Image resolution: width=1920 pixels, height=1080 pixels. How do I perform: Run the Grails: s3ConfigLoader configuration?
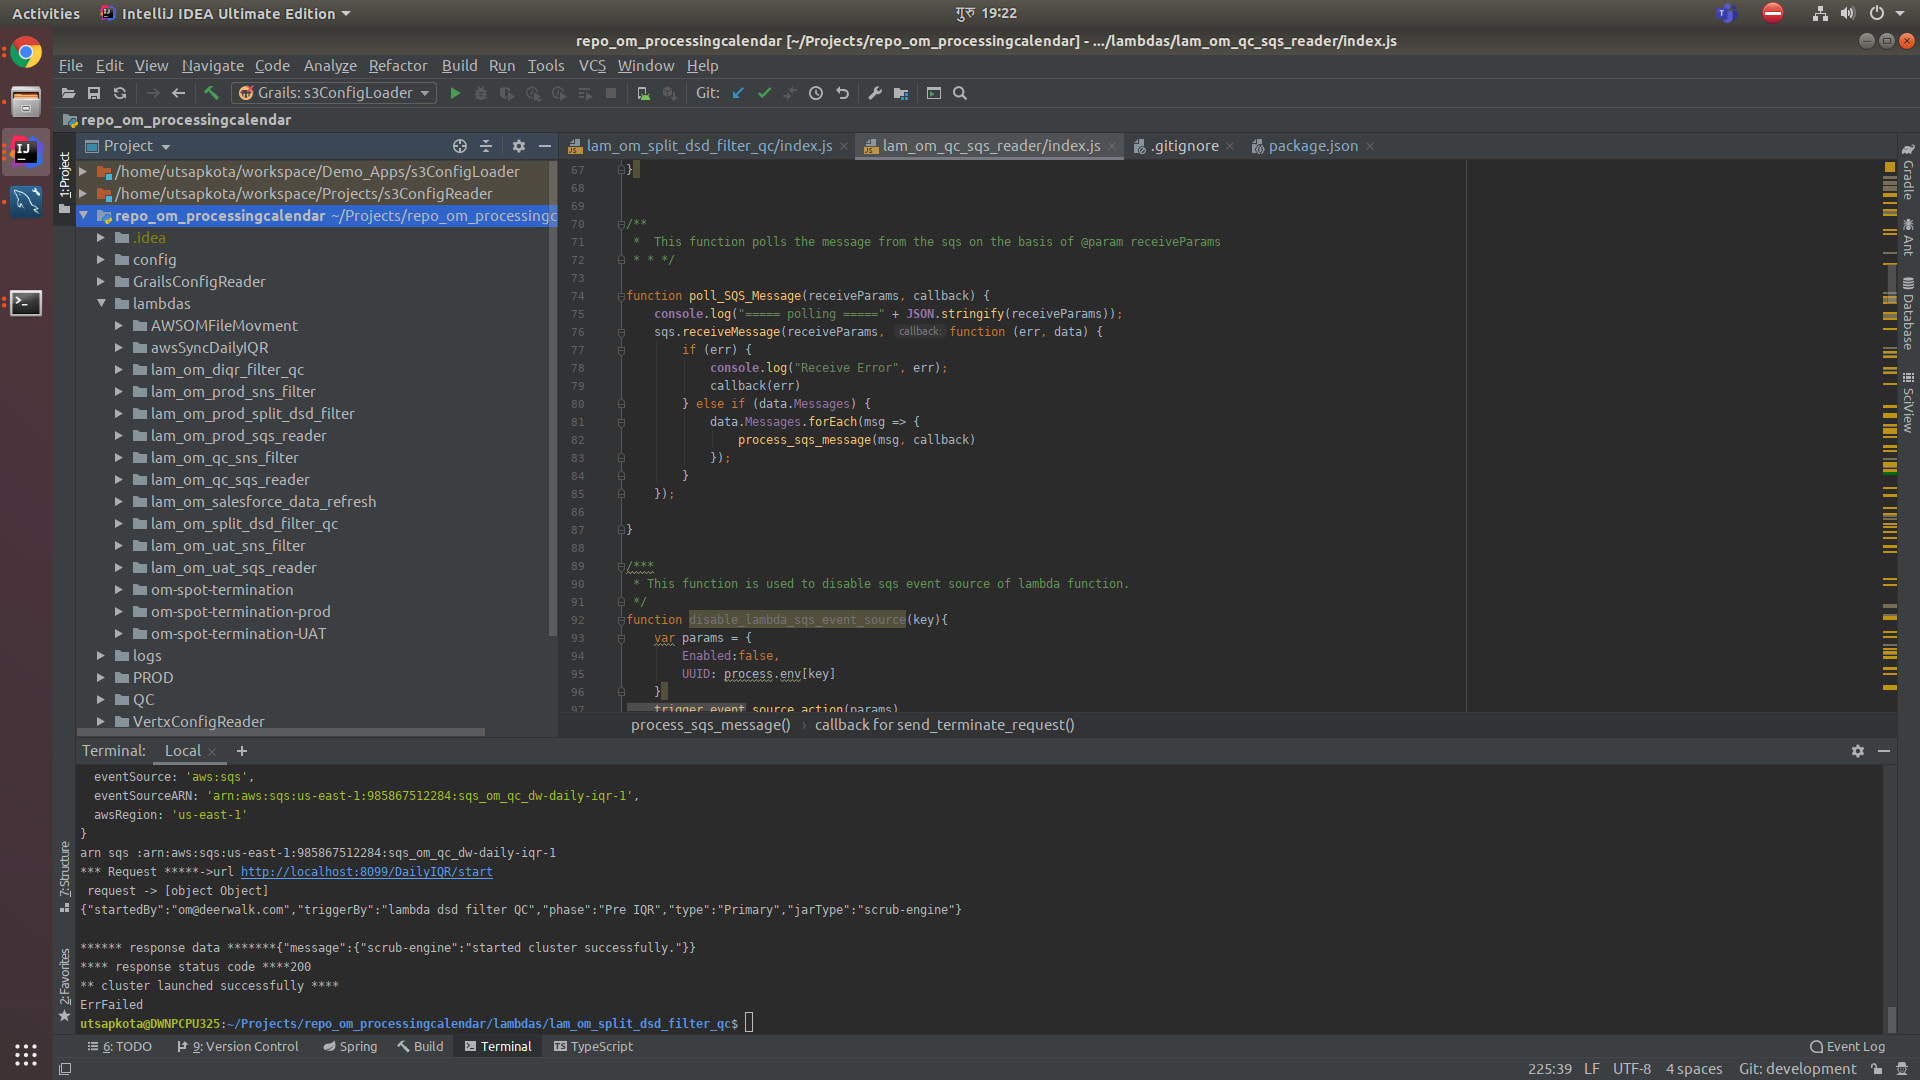click(x=456, y=93)
